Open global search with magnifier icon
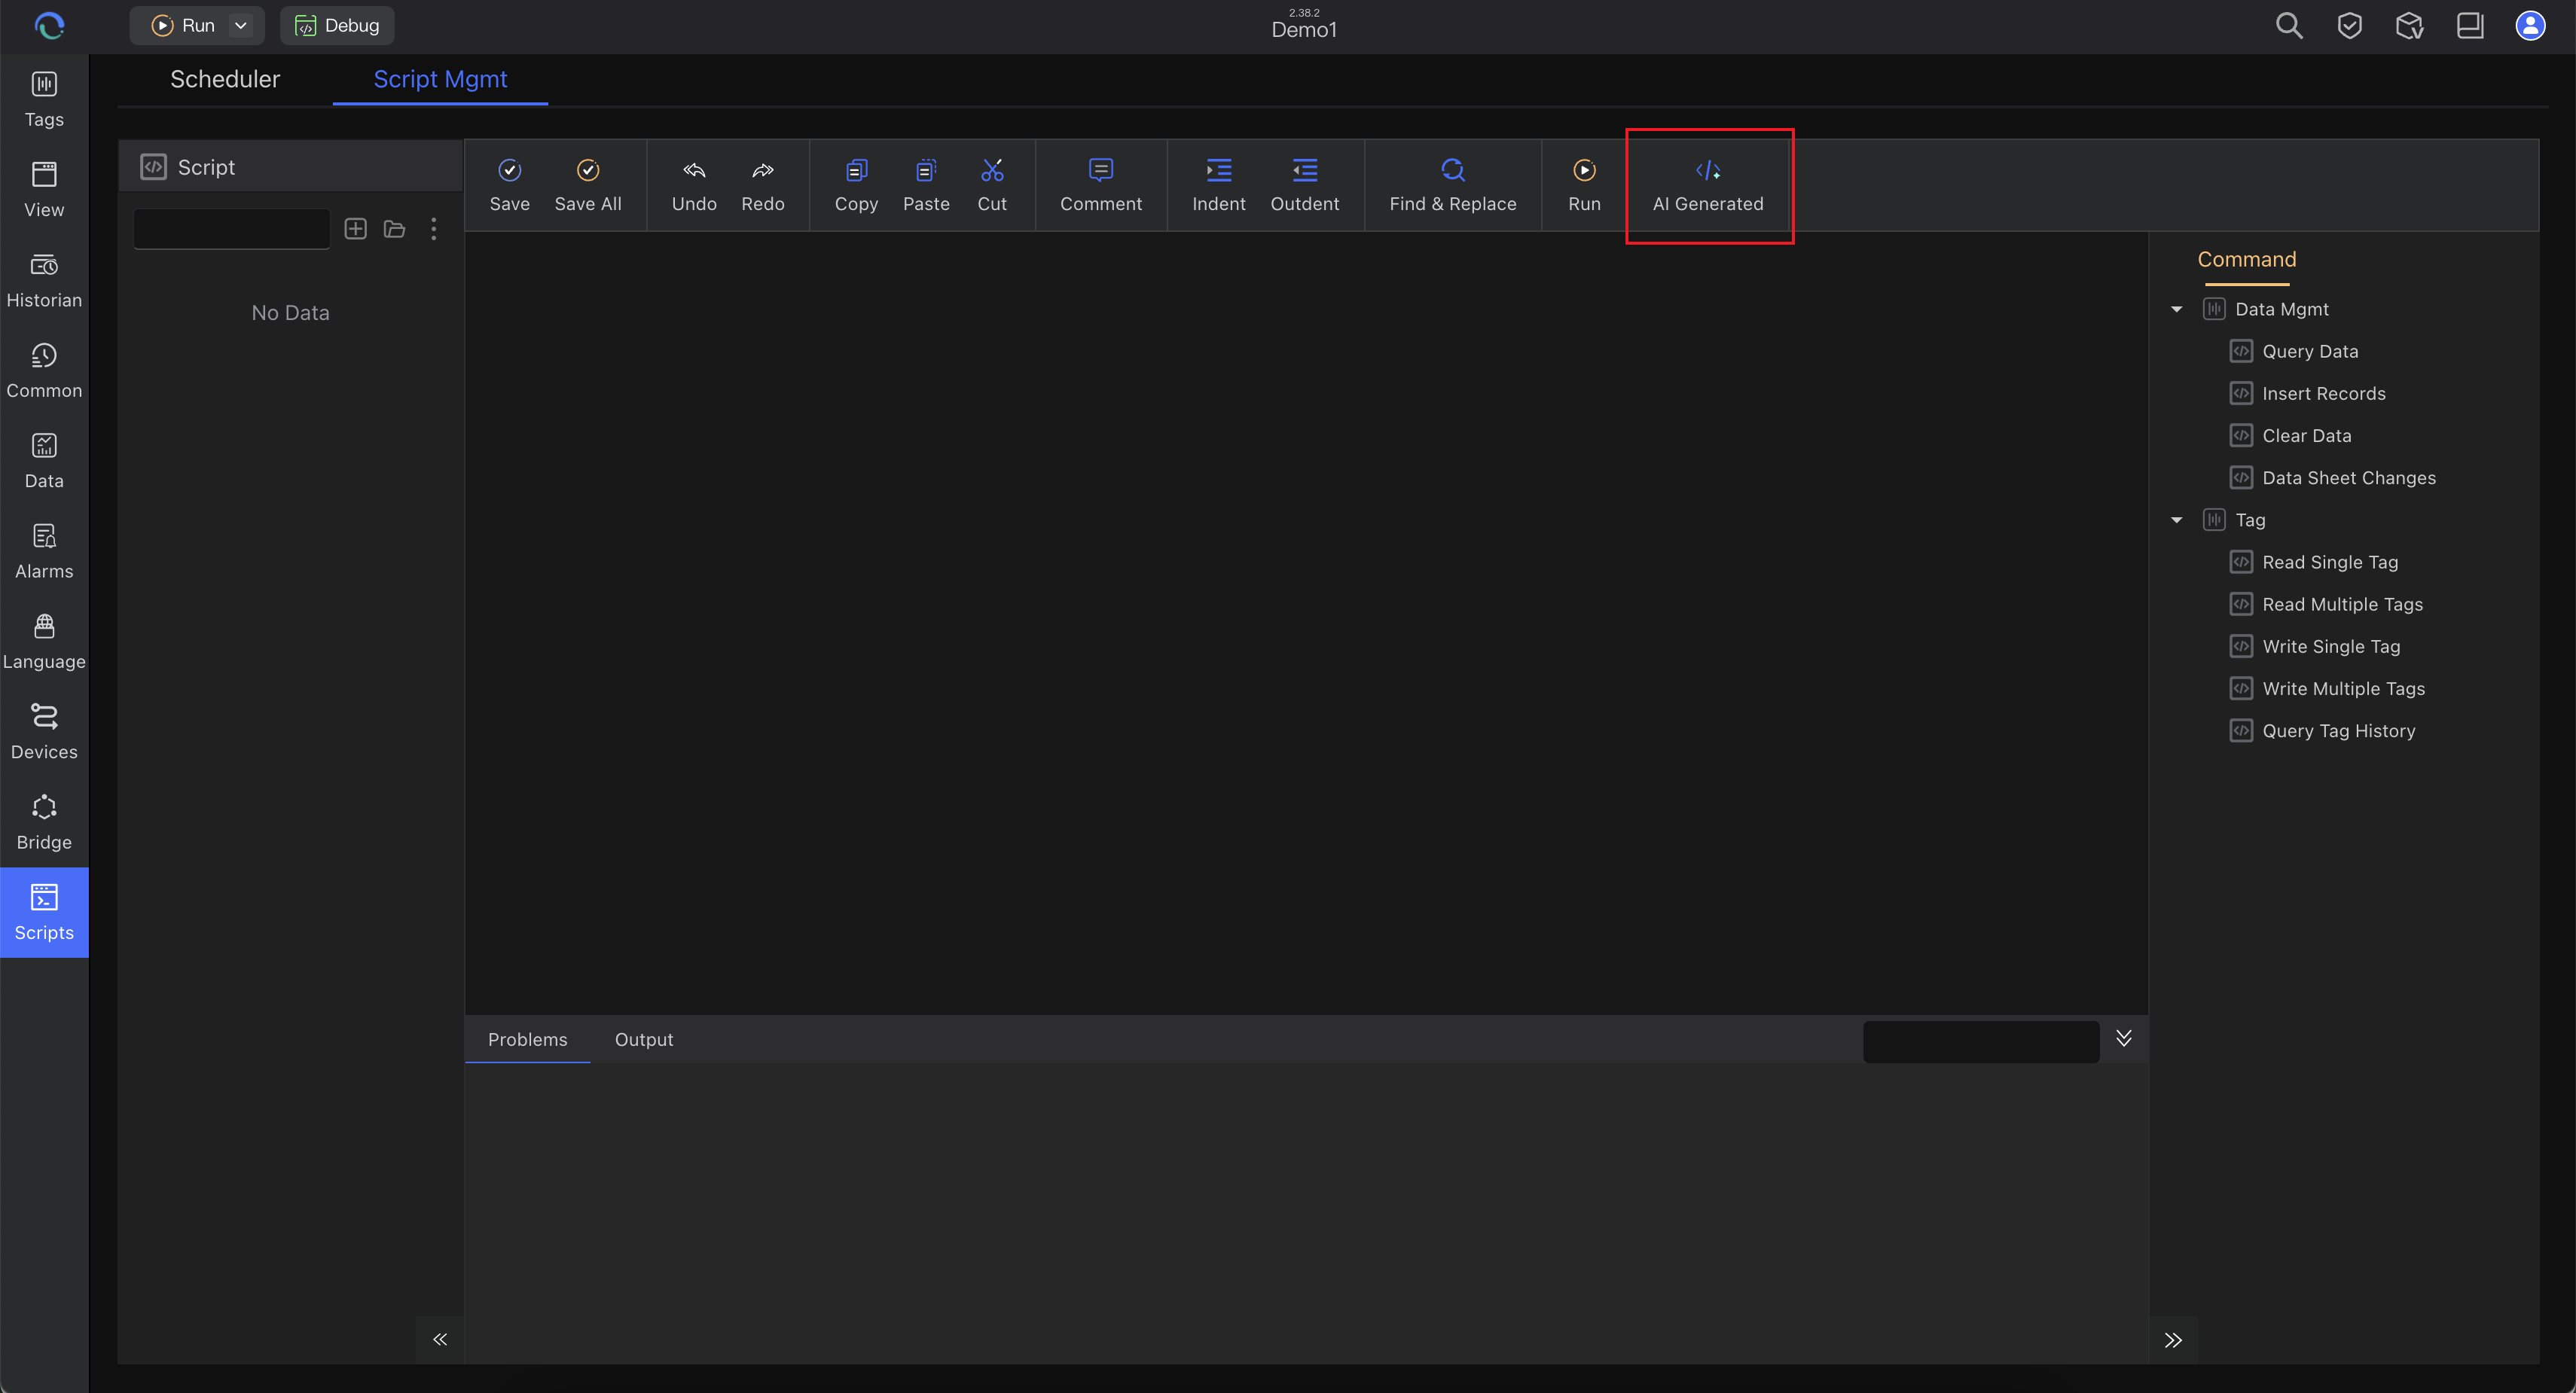This screenshot has width=2576, height=1393. [x=2289, y=26]
